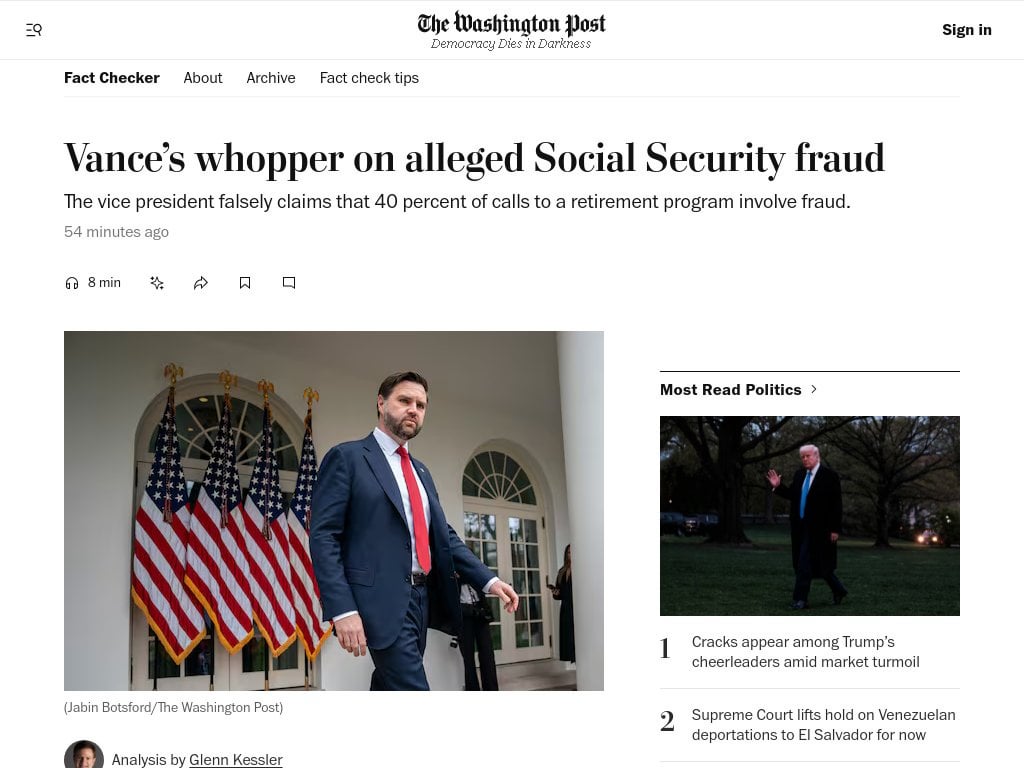Screen dimensions: 1024x768
Task: Open the search and menu icon
Action: (x=34, y=30)
